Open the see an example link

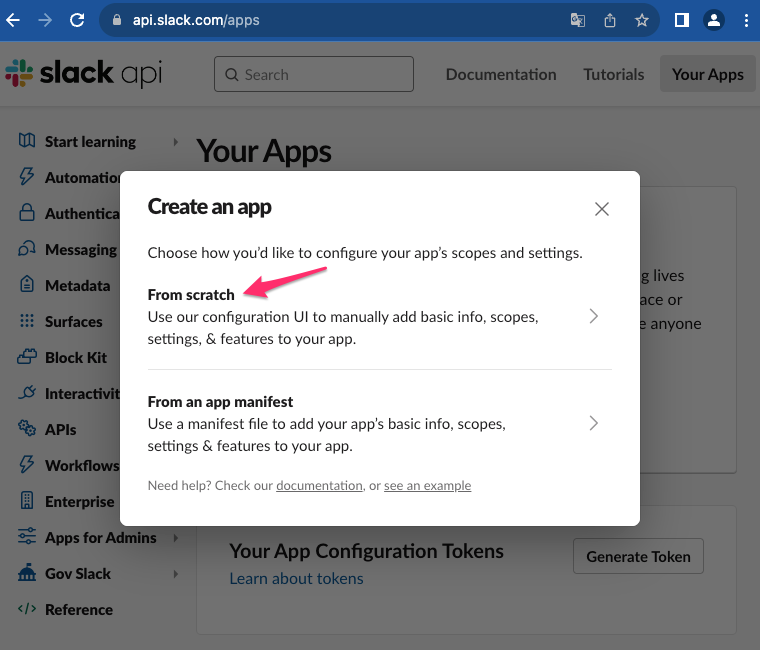click(x=428, y=486)
